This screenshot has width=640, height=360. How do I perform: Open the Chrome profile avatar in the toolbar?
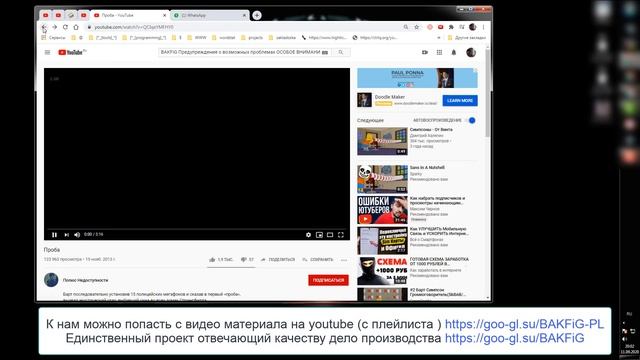[x=473, y=27]
